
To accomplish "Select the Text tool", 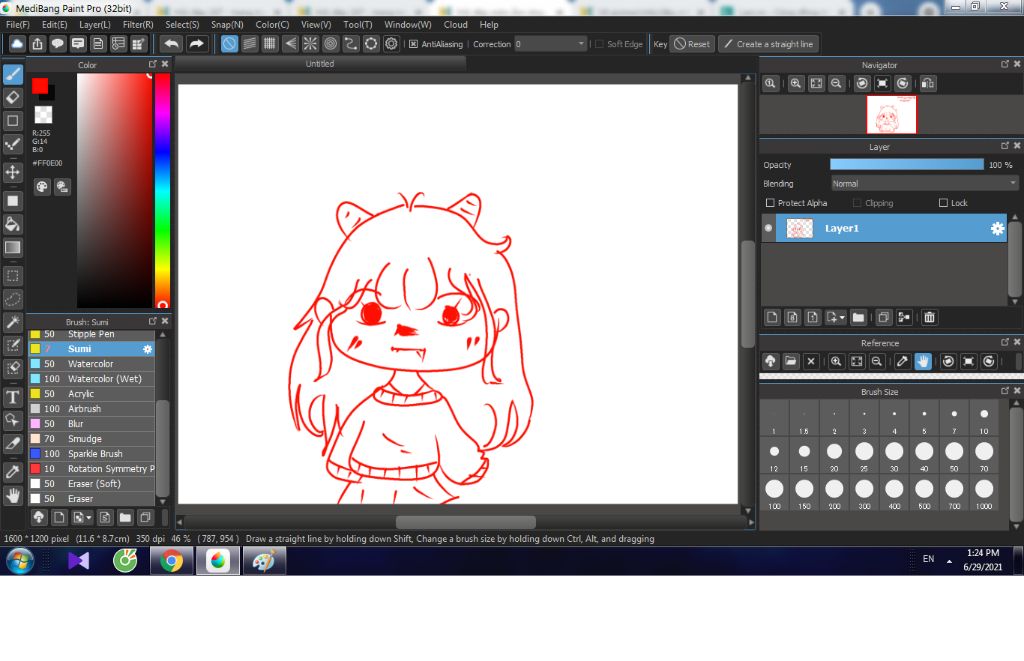I will point(13,396).
